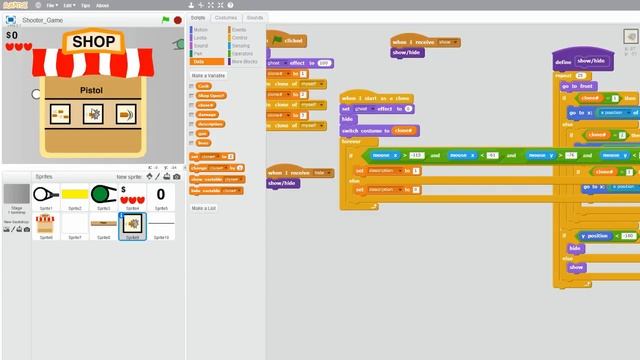640x360 pixels.
Task: Select Sprite1 in the sprite list
Action: 46,197
